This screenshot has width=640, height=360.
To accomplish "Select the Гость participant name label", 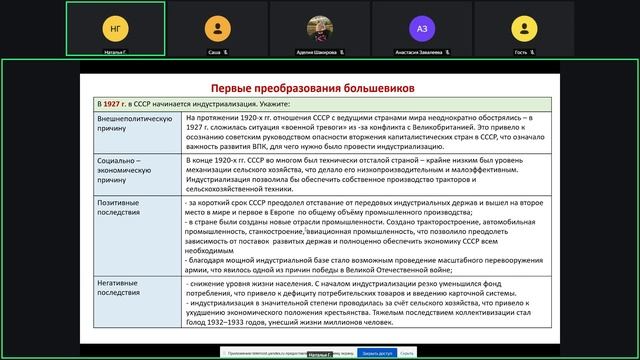I will (x=520, y=52).
